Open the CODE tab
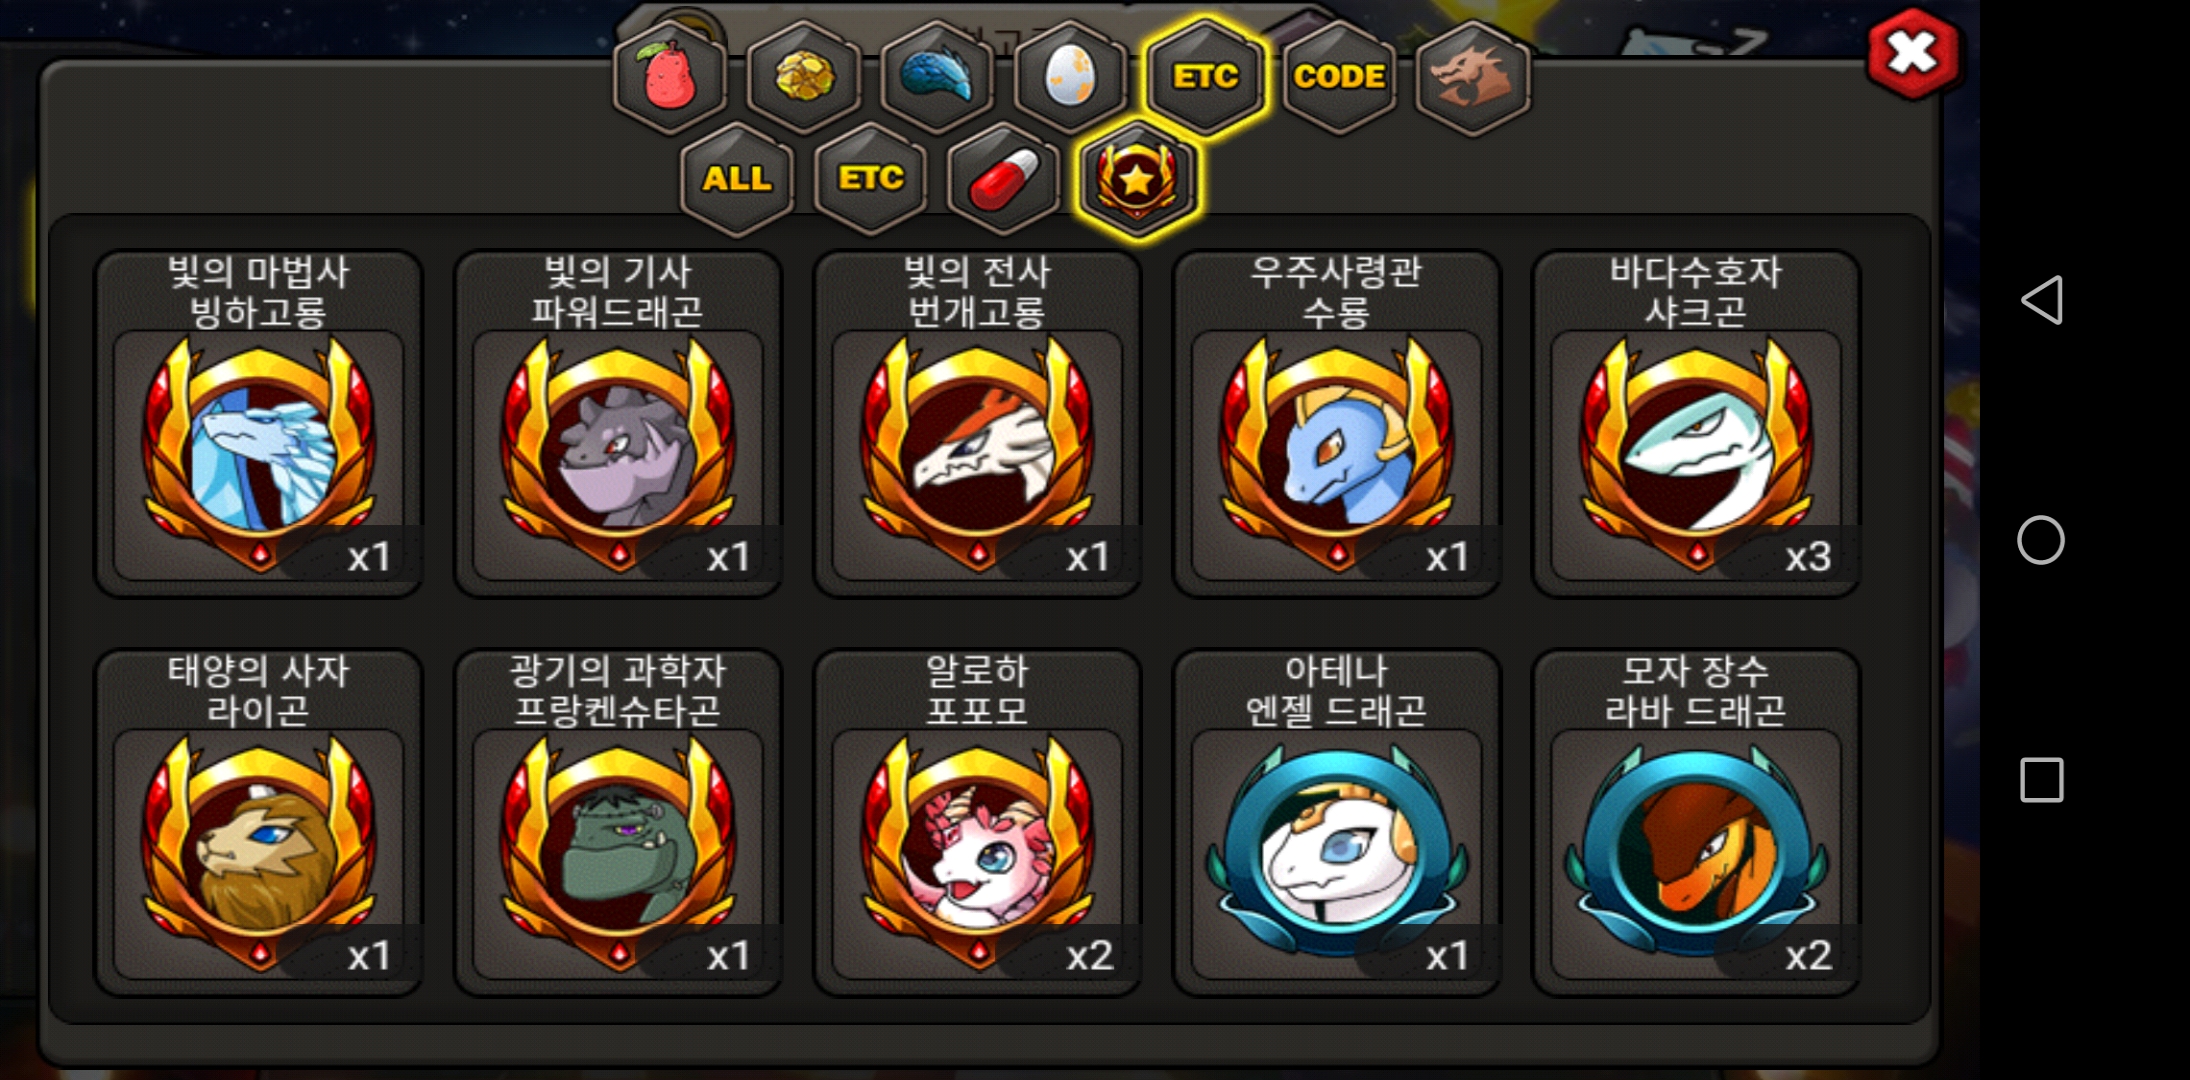 click(x=1339, y=78)
